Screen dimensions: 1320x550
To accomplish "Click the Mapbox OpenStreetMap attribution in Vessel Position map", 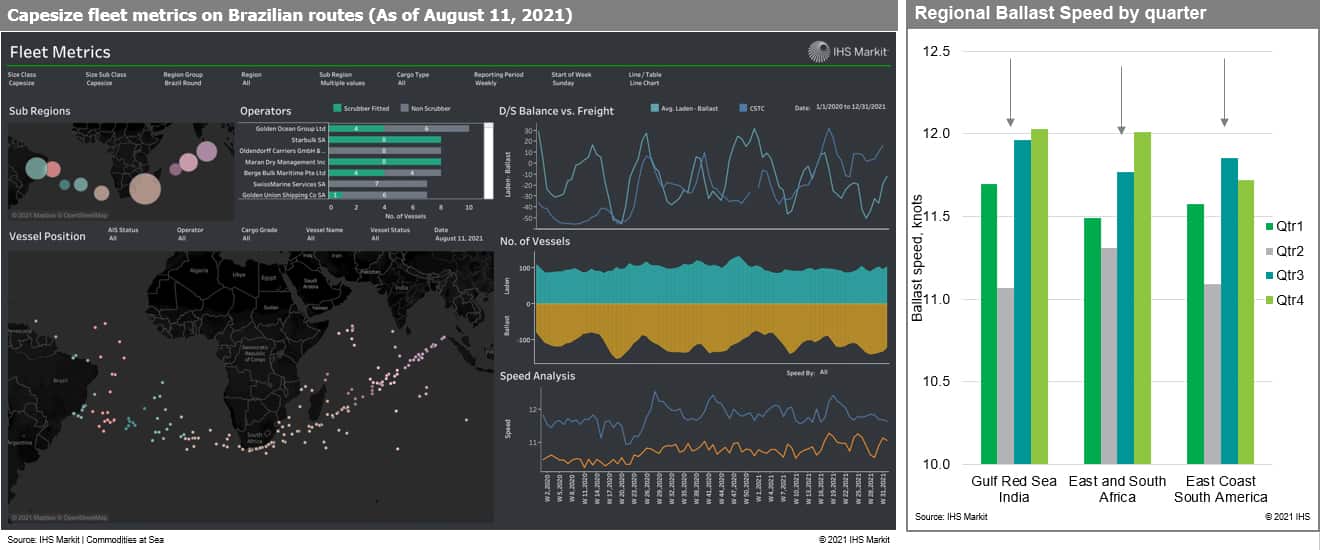I will coord(58,517).
